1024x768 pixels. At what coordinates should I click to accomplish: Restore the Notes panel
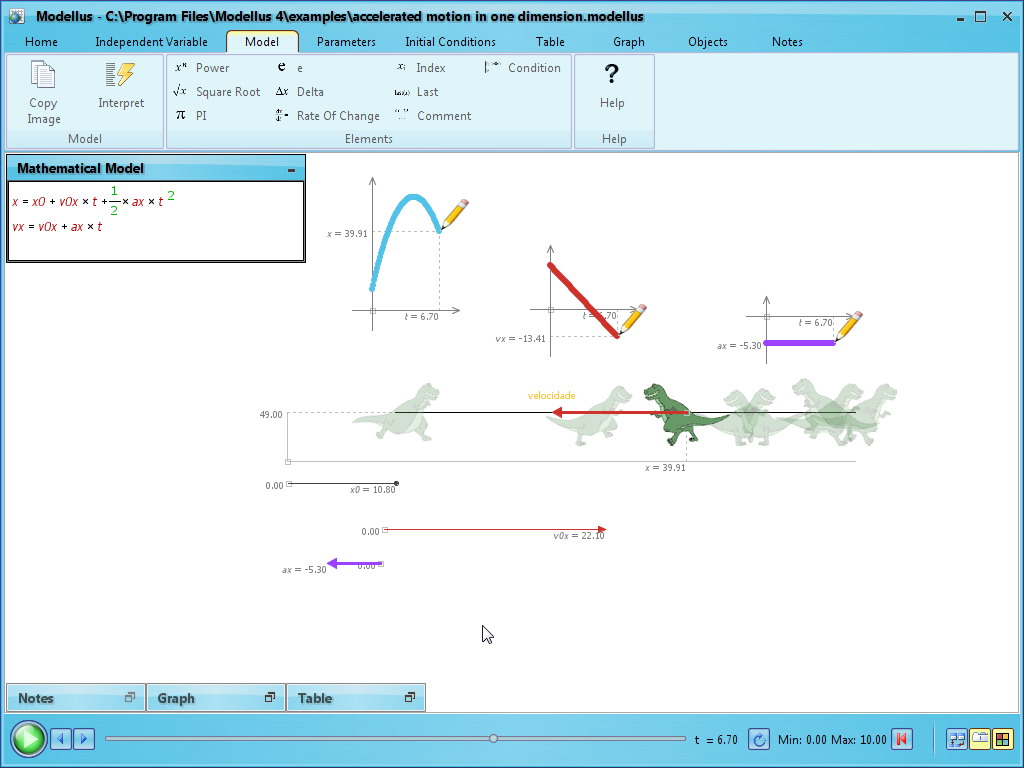(130, 697)
